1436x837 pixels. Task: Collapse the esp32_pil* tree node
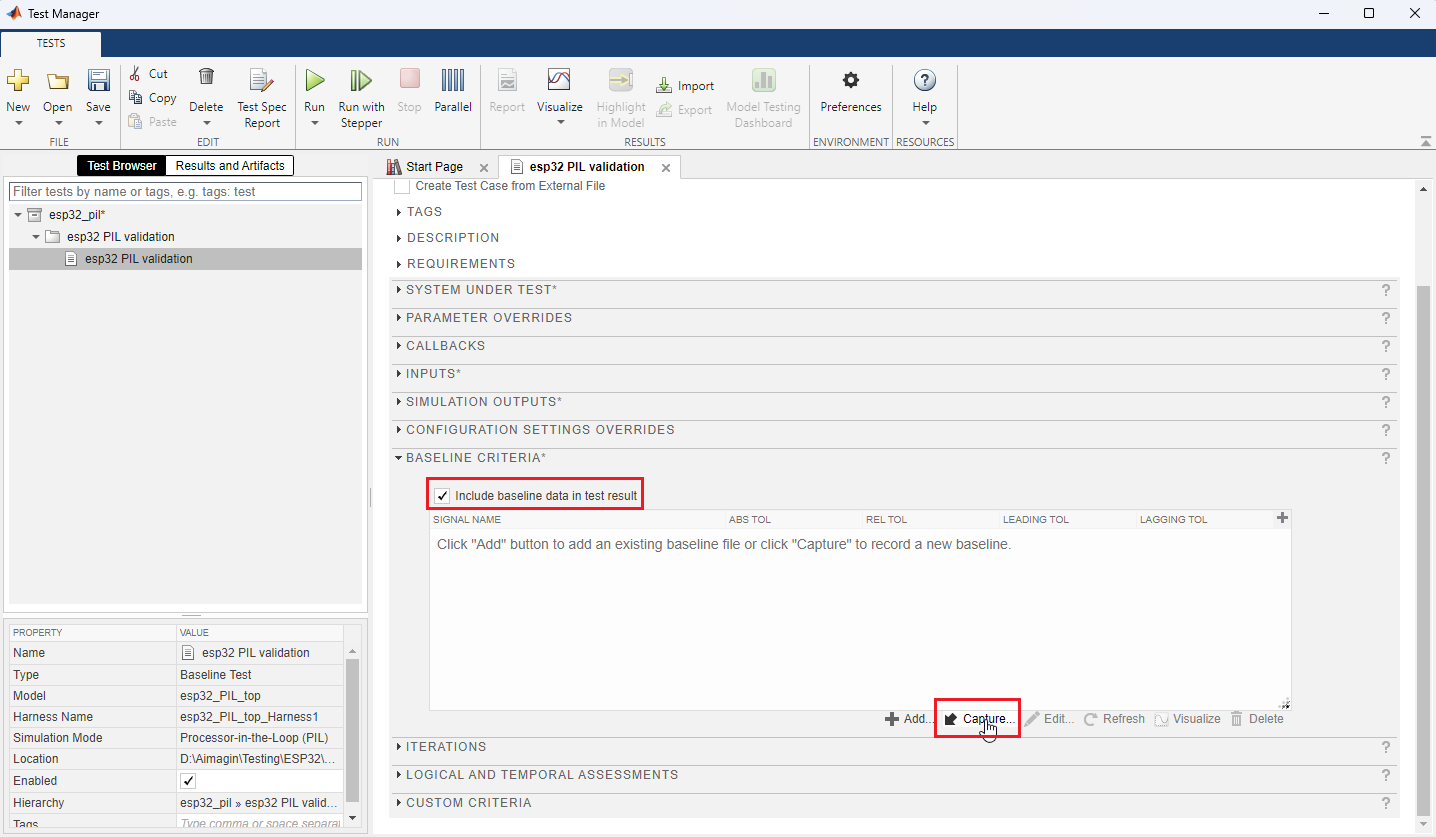point(18,215)
